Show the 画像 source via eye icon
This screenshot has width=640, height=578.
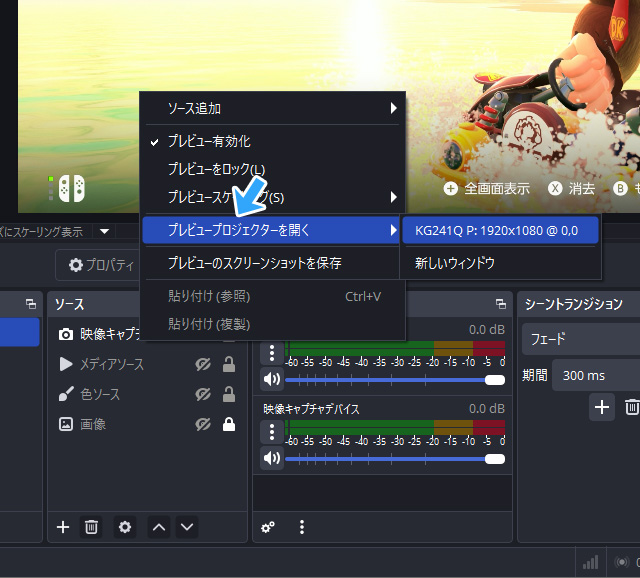click(203, 425)
